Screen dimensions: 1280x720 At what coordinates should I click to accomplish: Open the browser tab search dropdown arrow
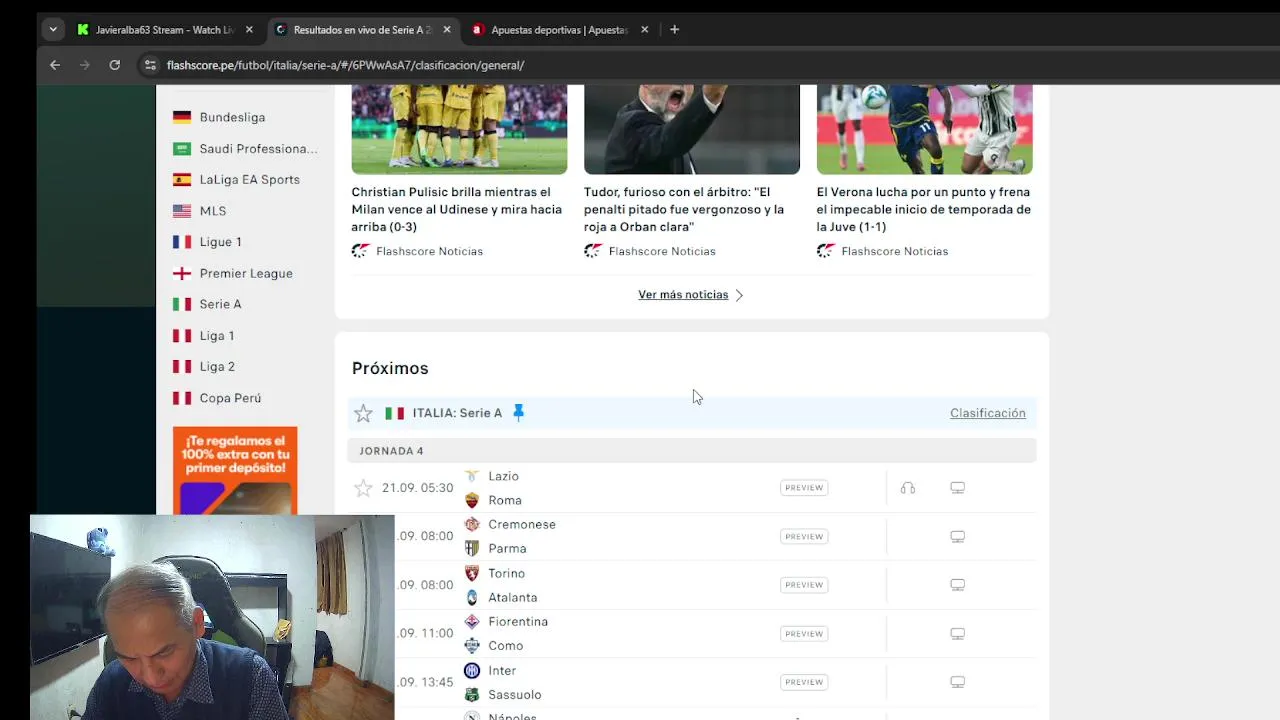tap(53, 30)
